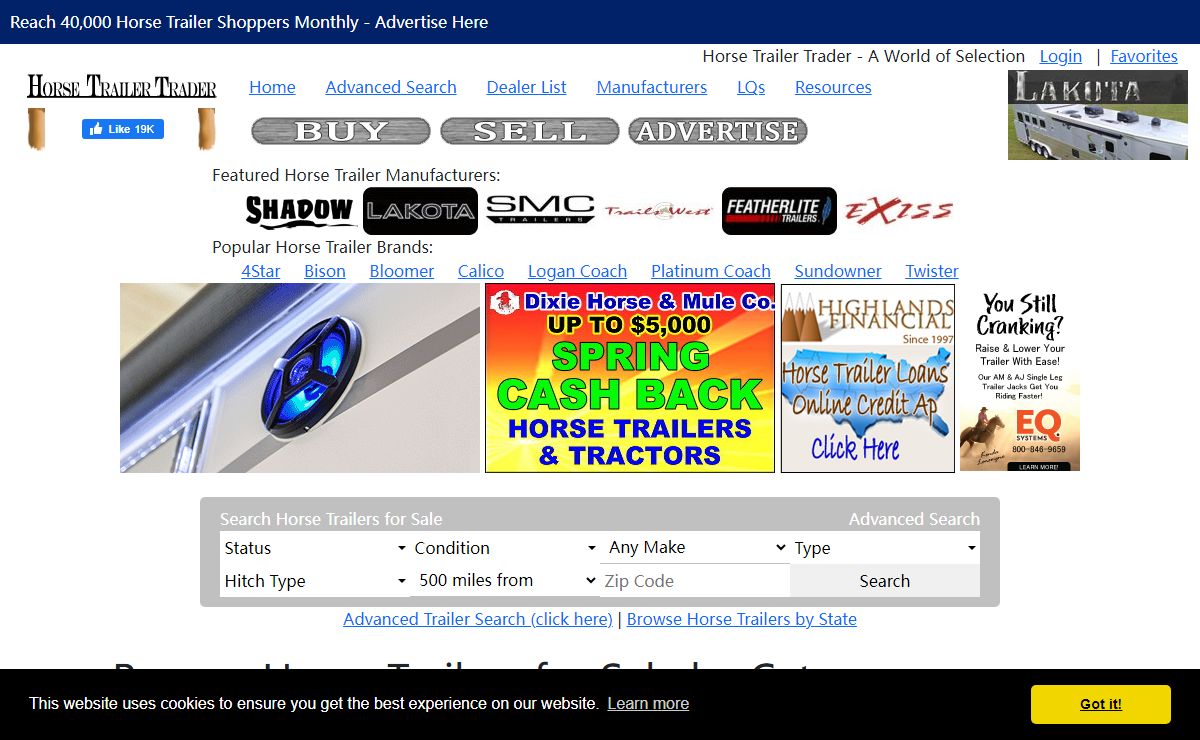Image resolution: width=1200 pixels, height=740 pixels.
Task: Open the Shadow manufacturer logo
Action: [x=299, y=211]
